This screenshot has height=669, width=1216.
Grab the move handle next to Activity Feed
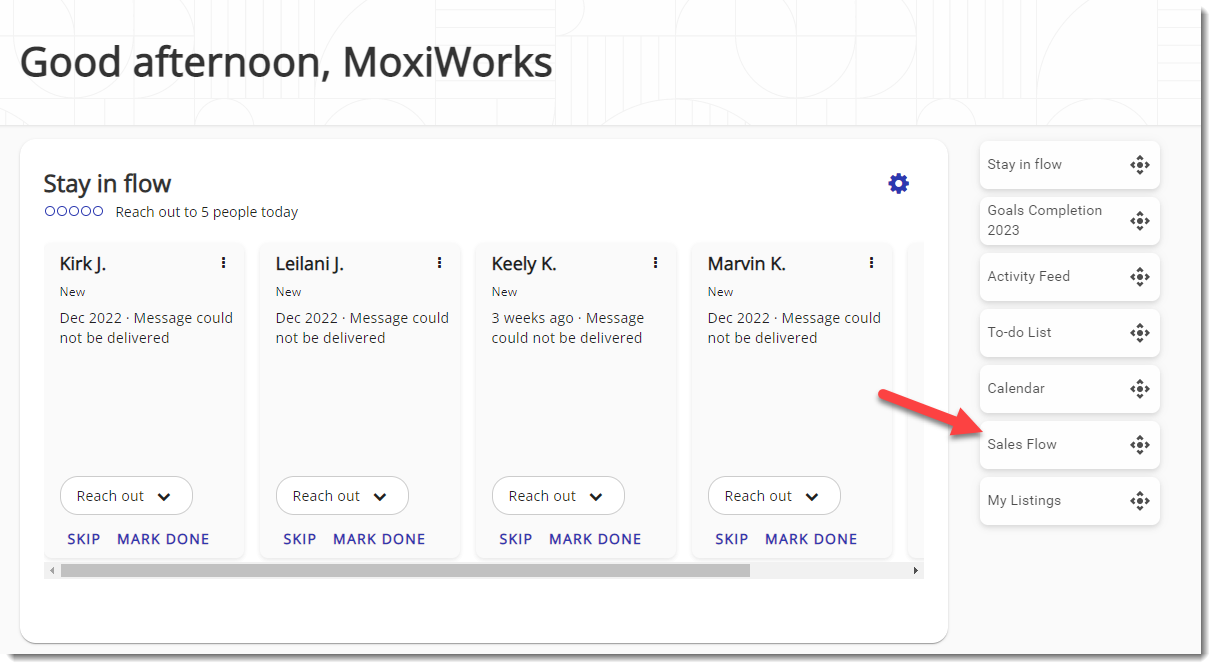(x=1140, y=276)
